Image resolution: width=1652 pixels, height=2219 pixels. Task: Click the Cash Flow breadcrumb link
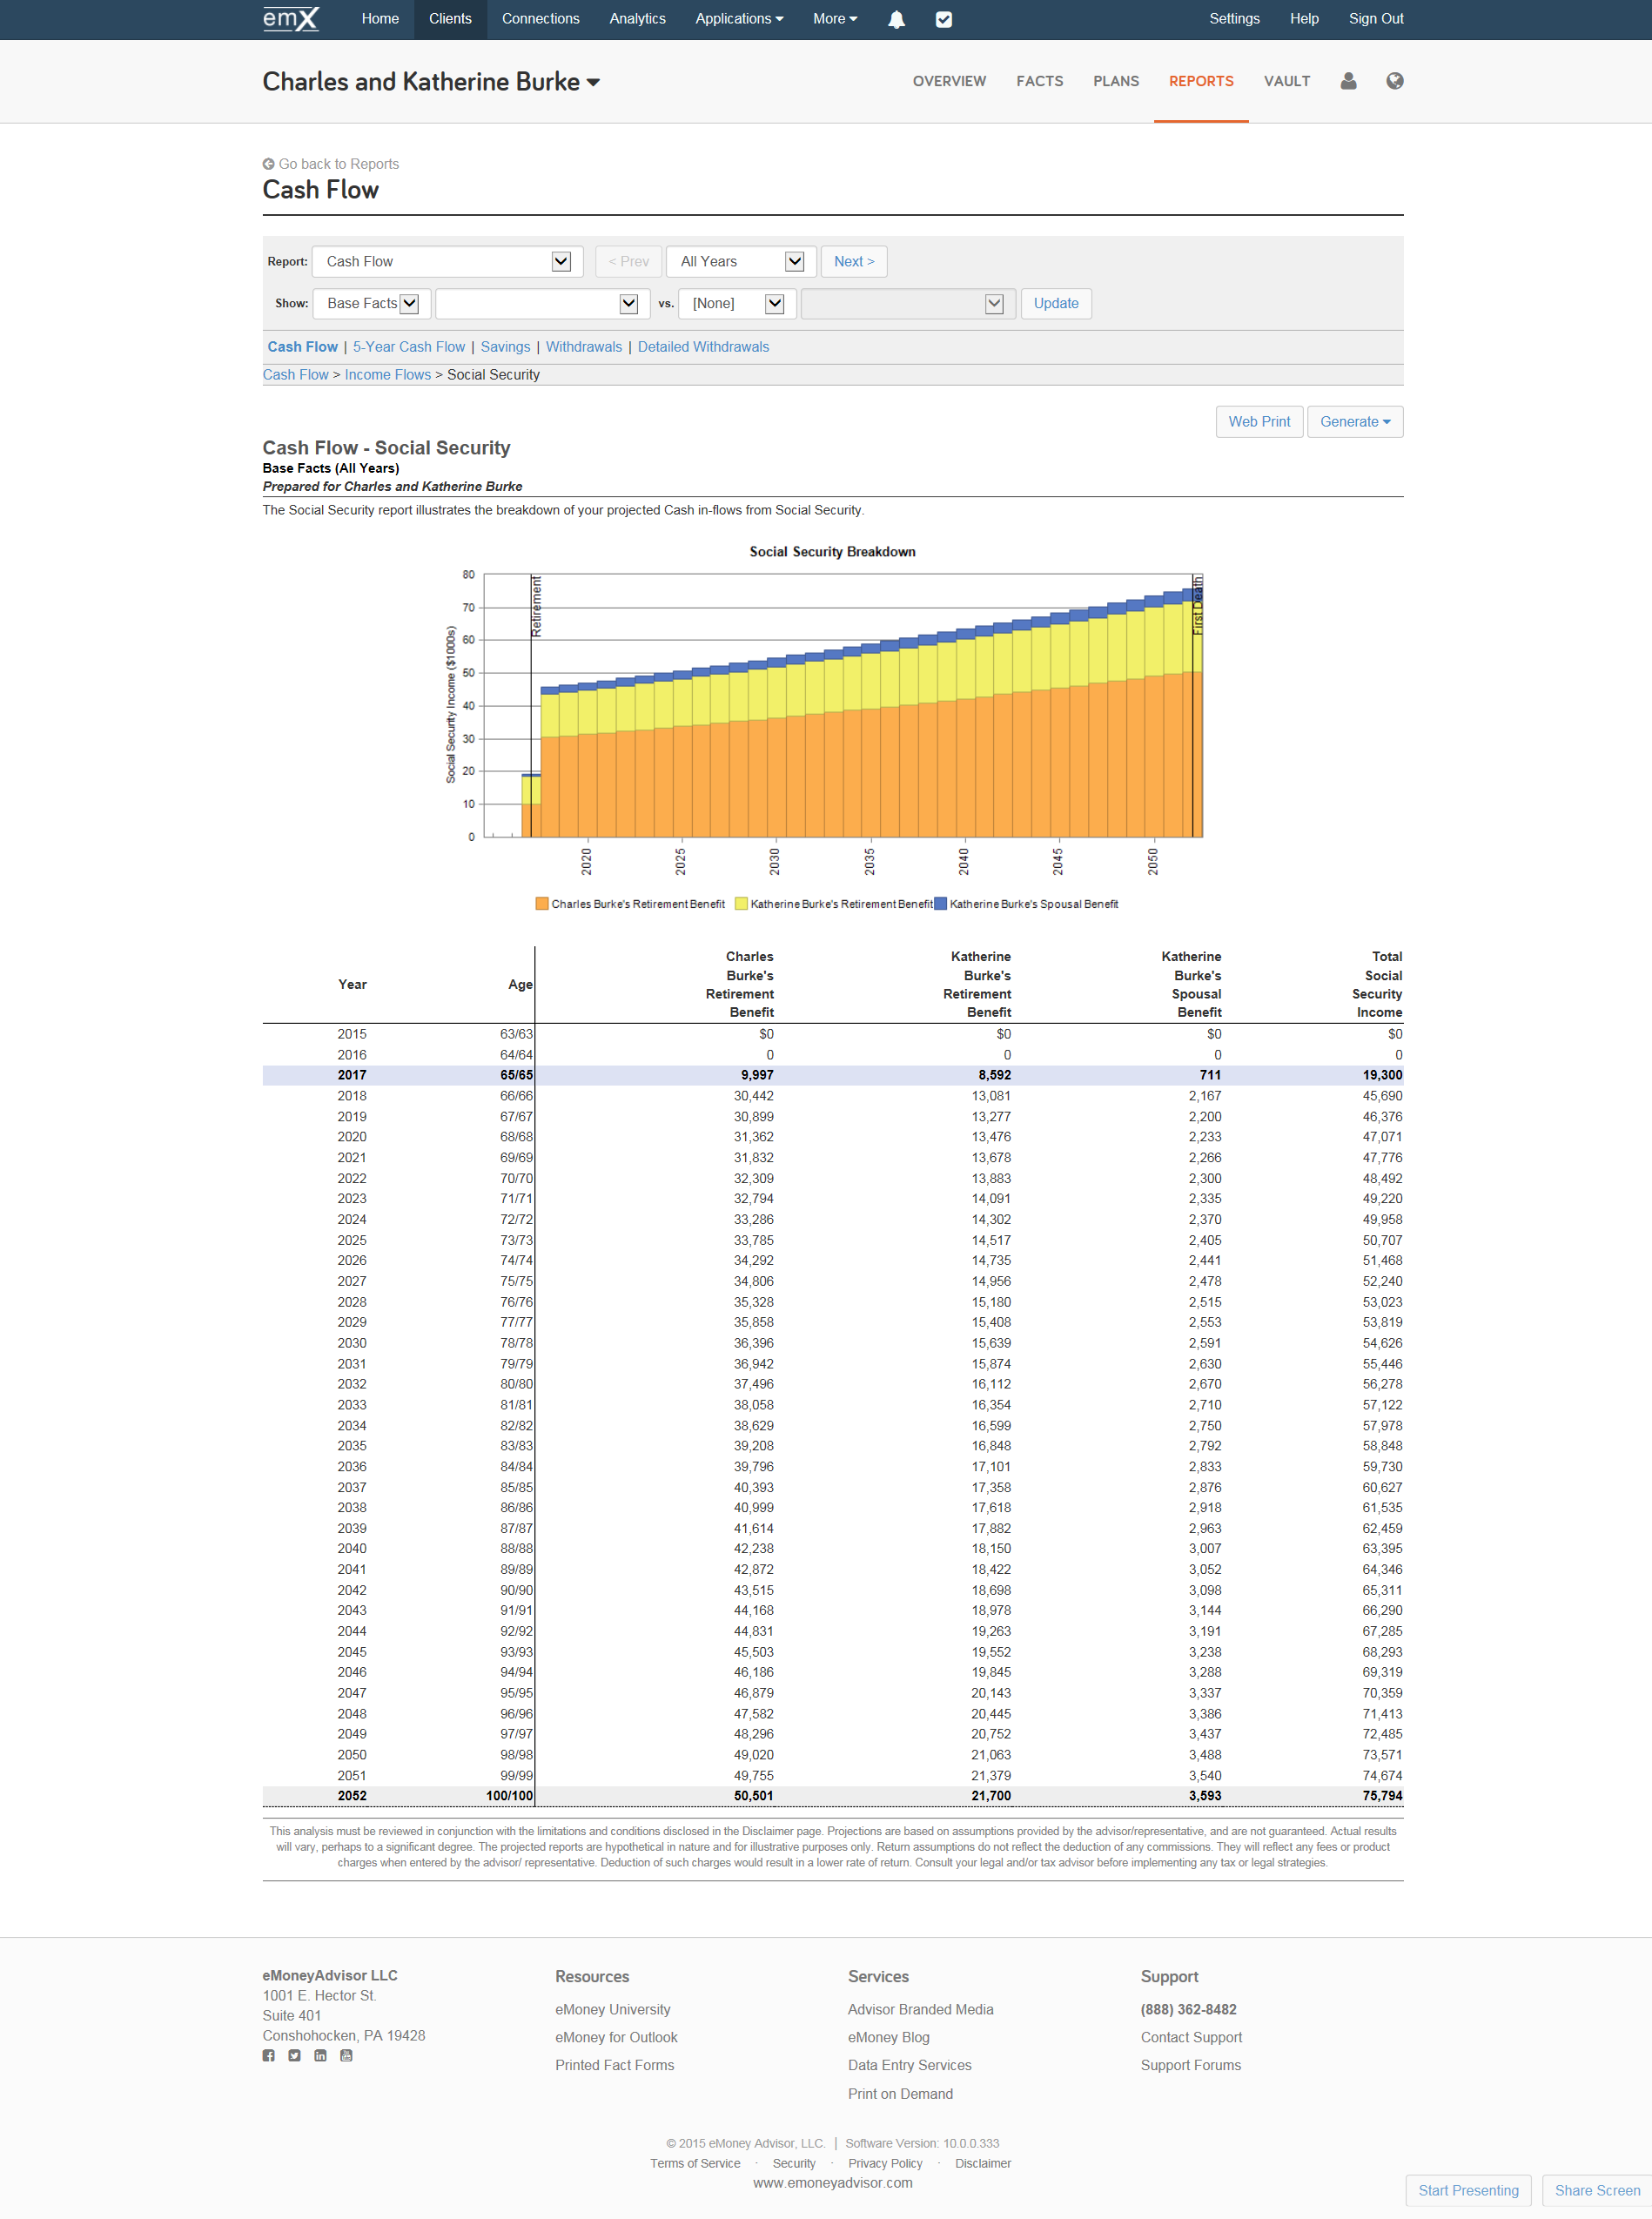coord(295,375)
